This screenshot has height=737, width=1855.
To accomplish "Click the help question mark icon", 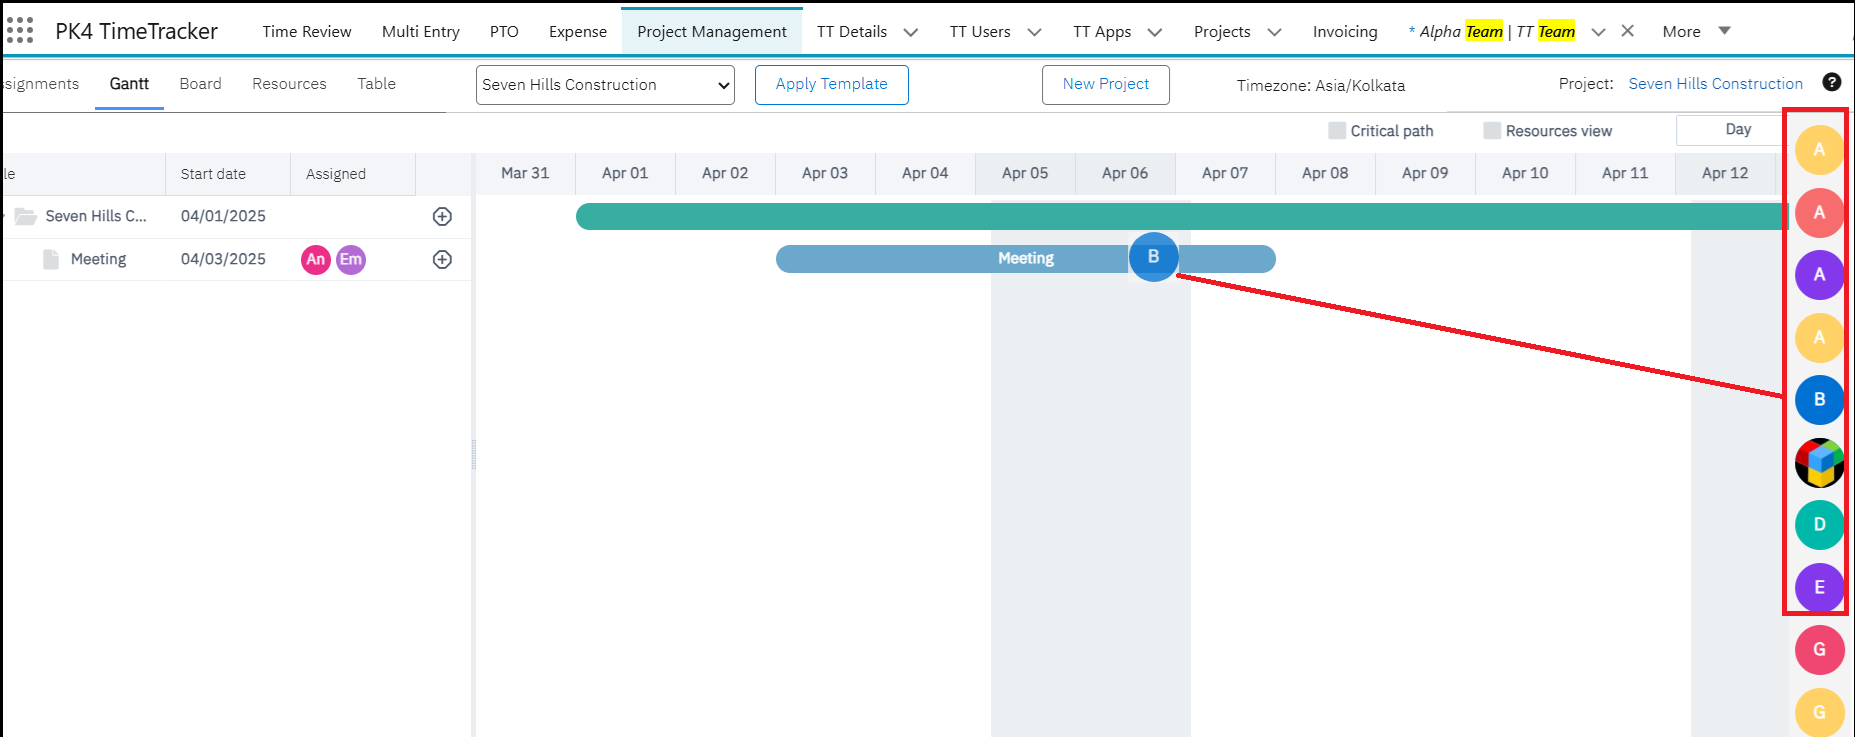I will point(1831,83).
